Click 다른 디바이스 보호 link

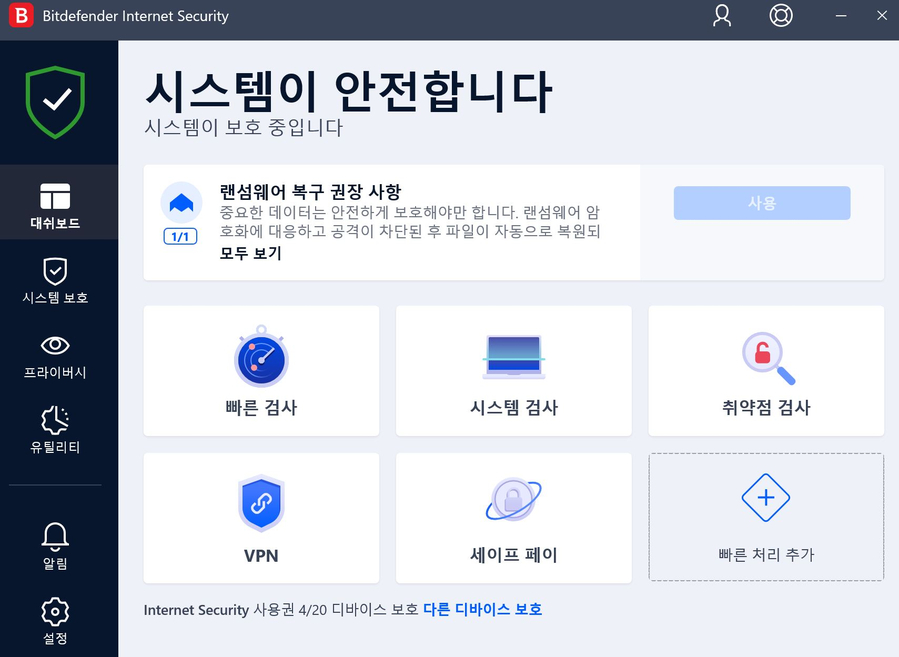click(482, 609)
